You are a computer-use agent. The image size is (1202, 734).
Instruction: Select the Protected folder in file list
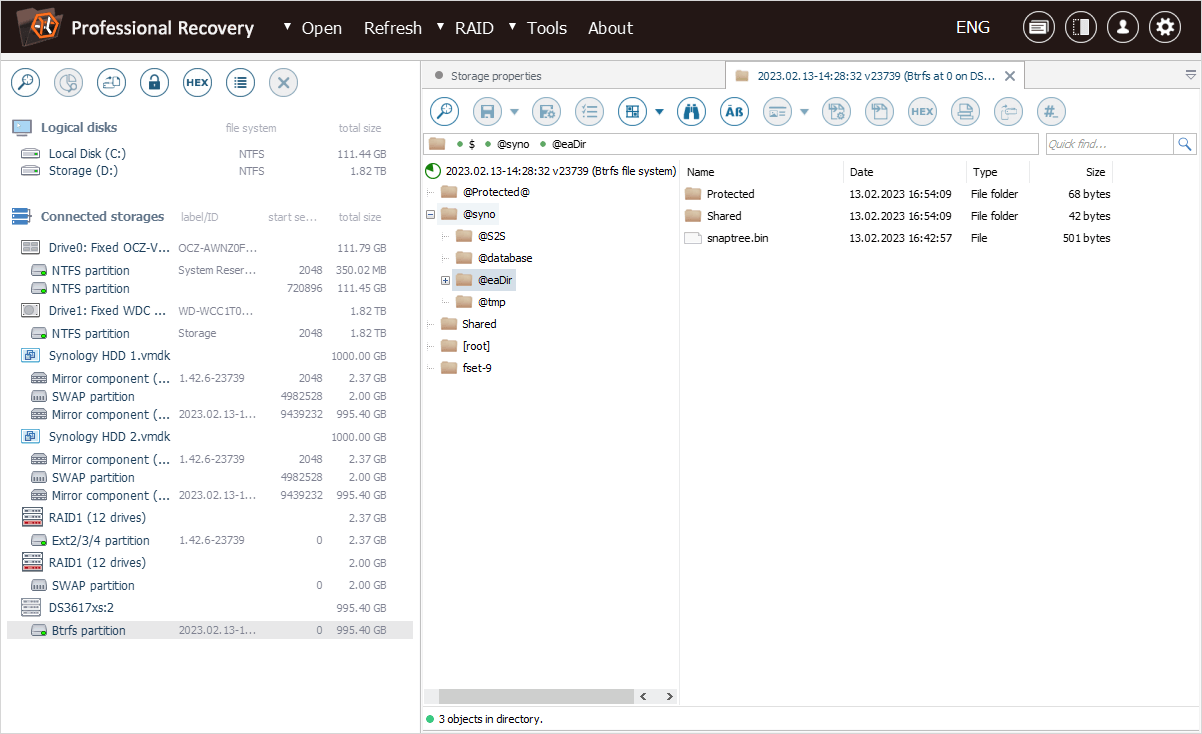(730, 194)
